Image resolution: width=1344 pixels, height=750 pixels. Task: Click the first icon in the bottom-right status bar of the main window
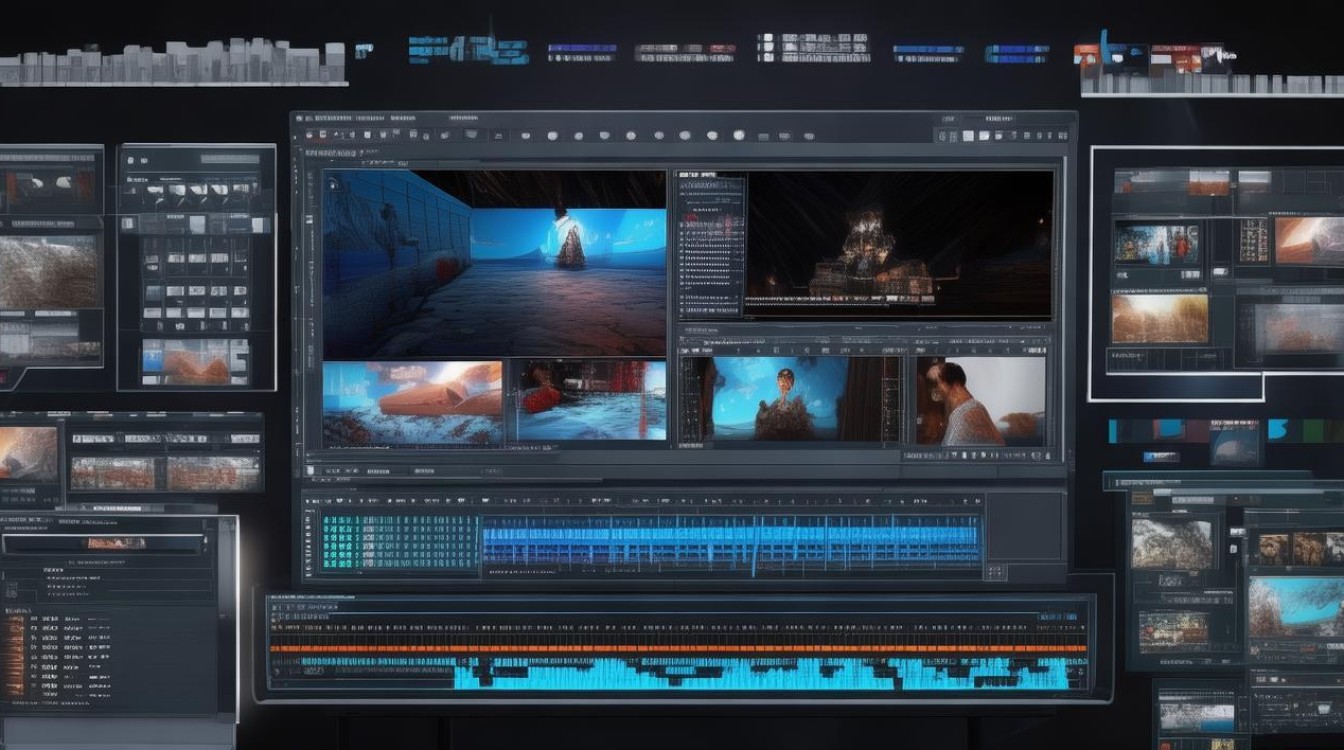coord(908,456)
